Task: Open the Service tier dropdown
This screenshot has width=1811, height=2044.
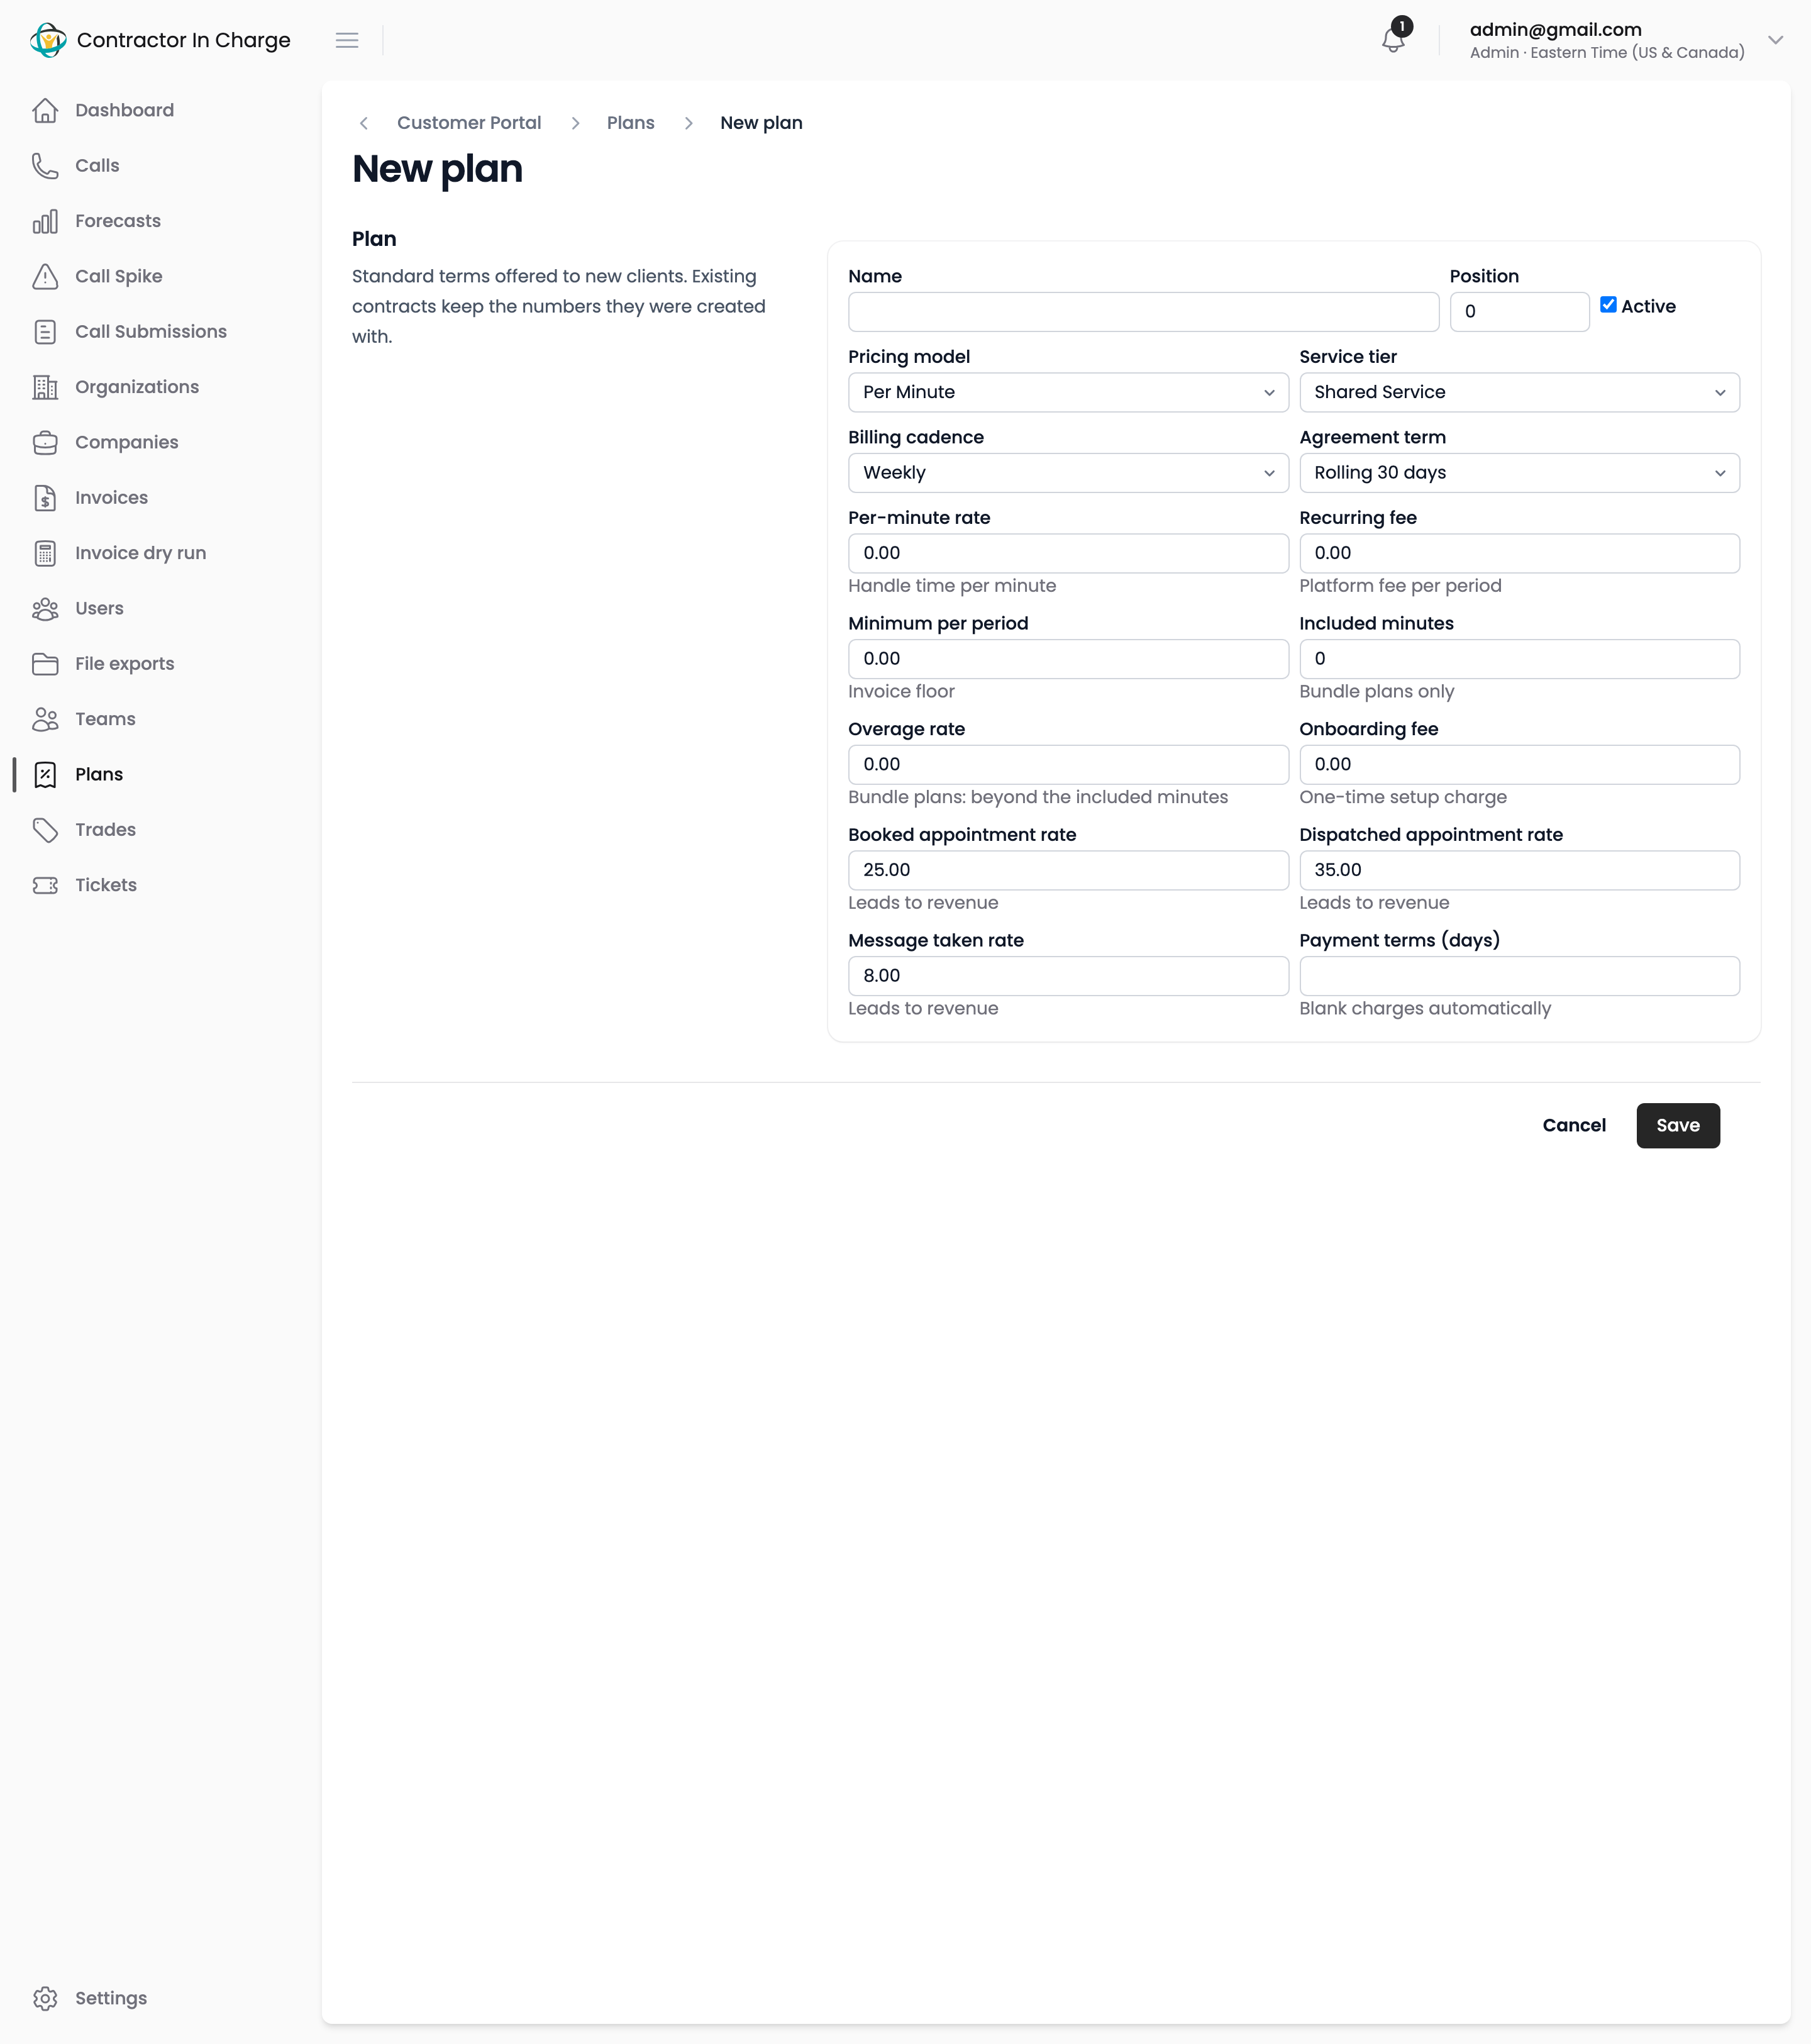Action: [1519, 392]
